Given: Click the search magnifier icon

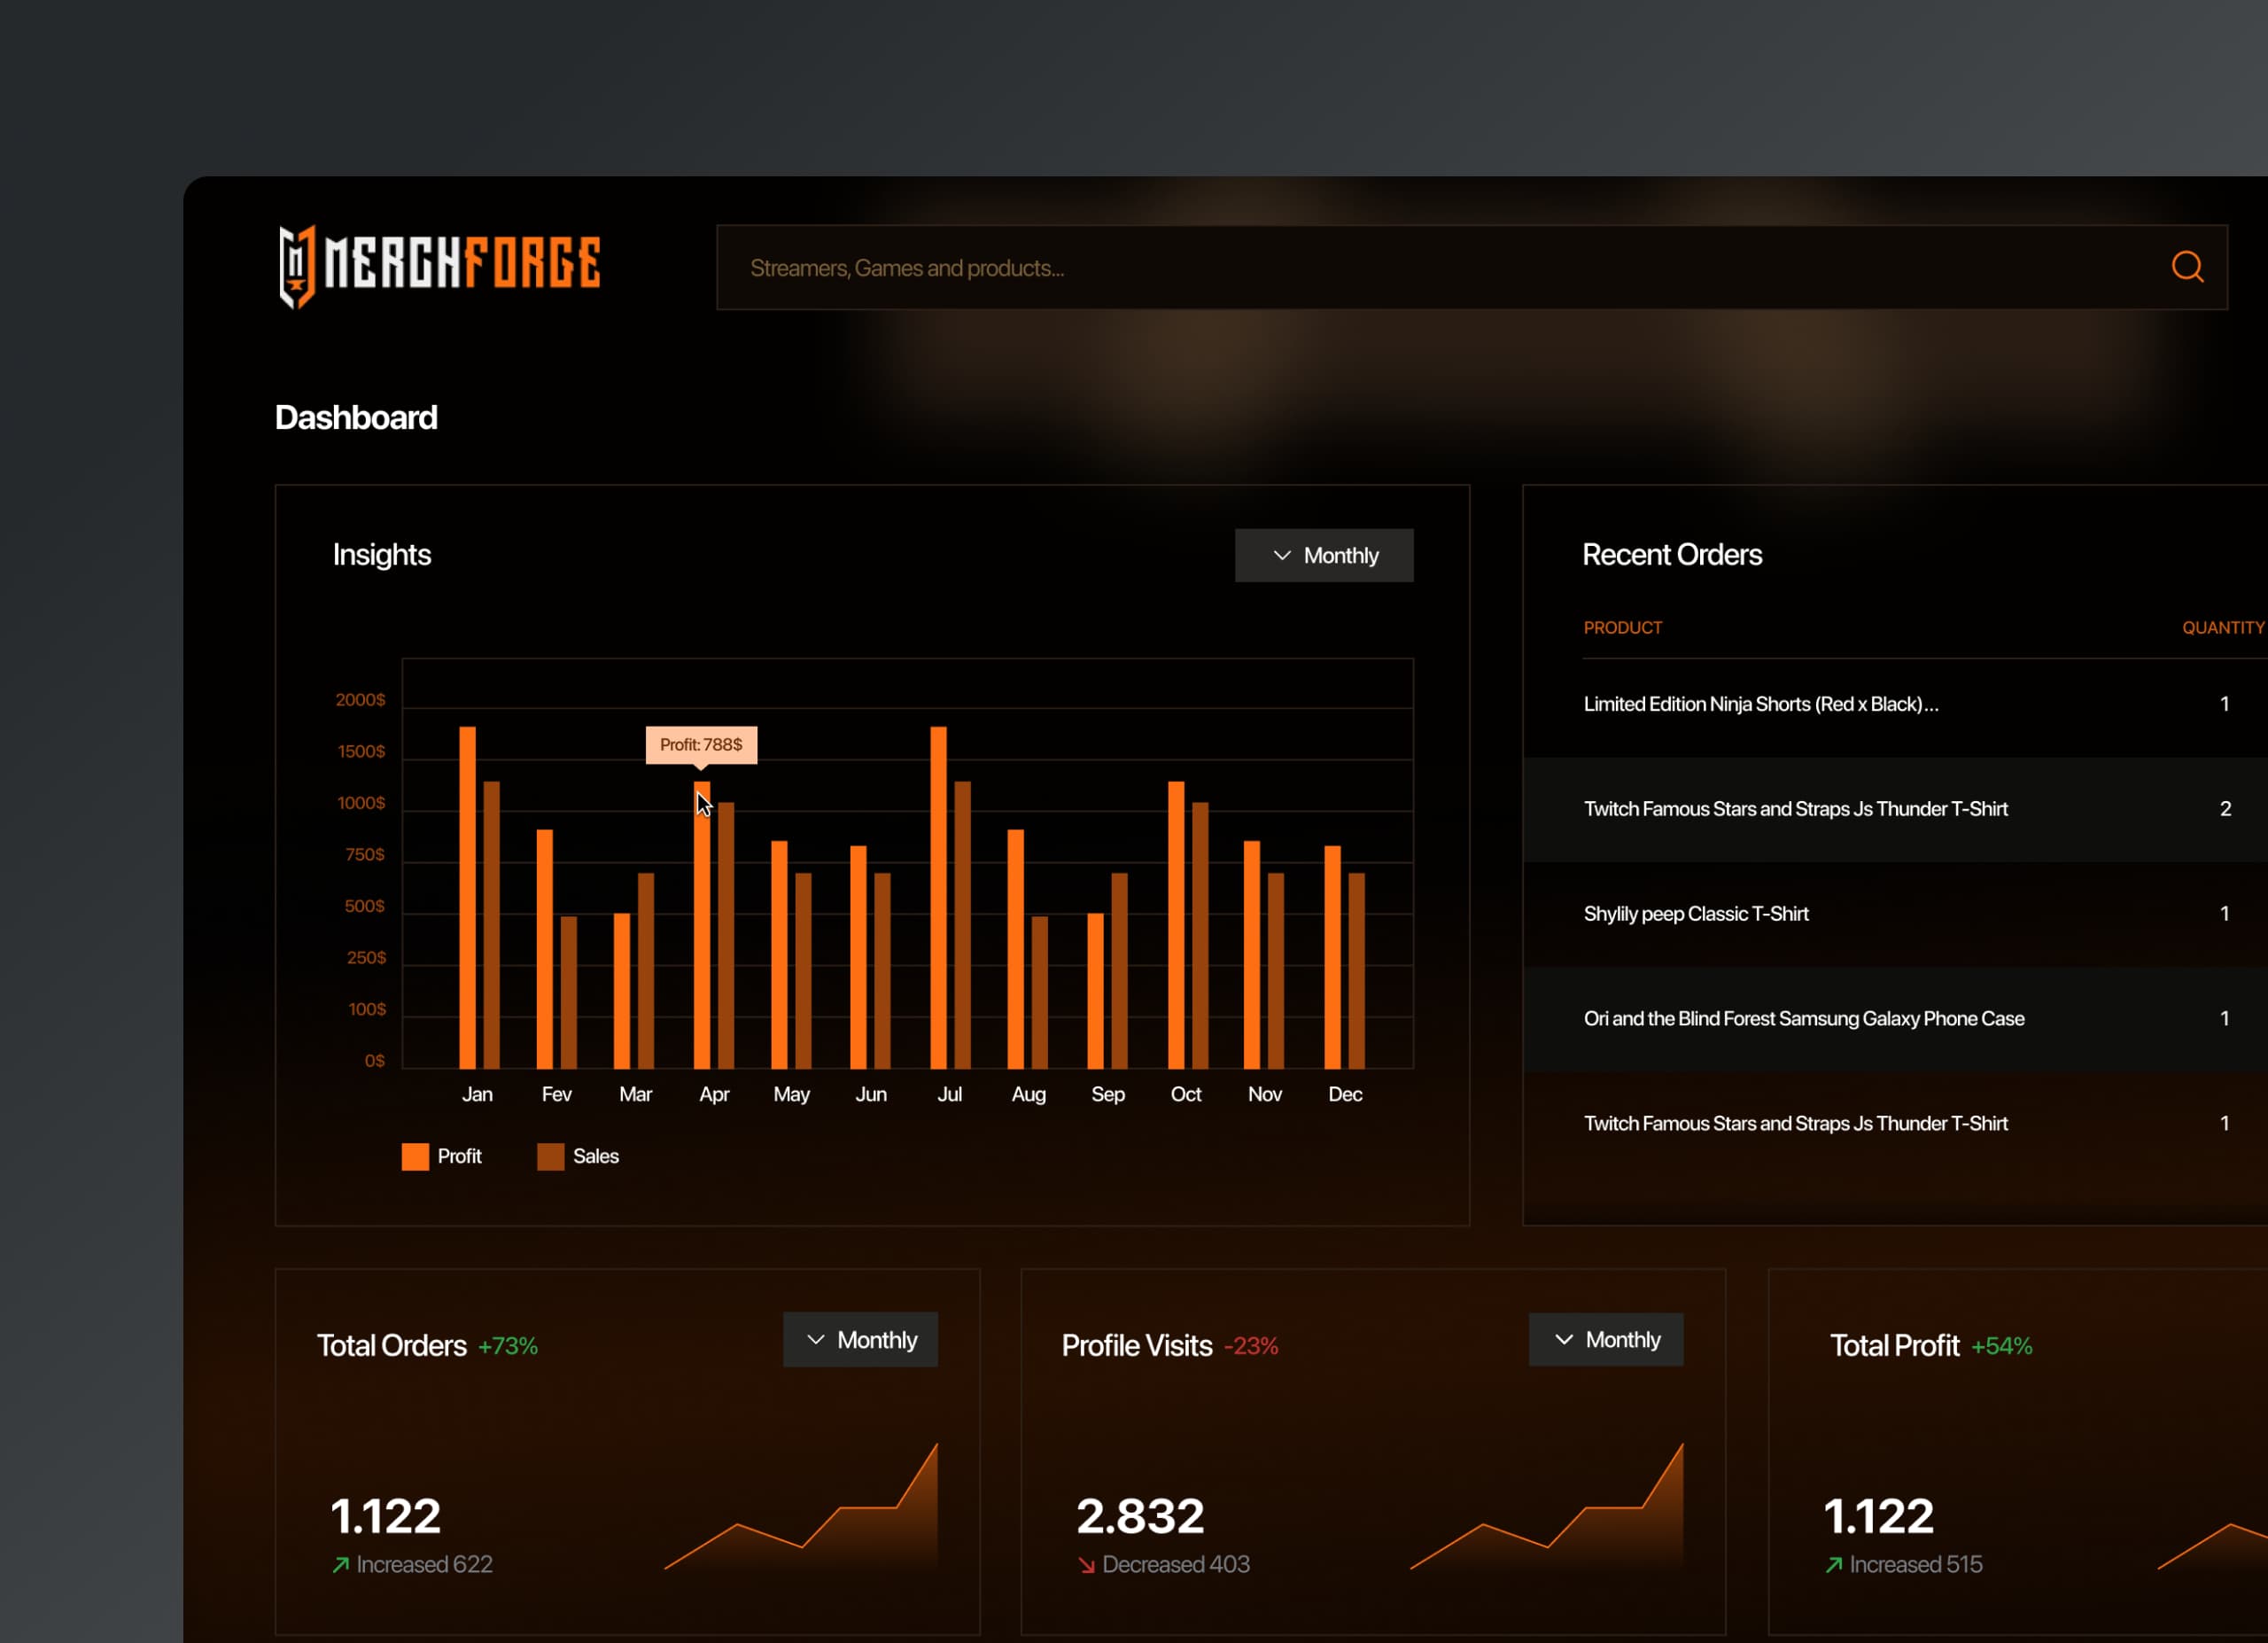Looking at the screenshot, I should (x=2186, y=267).
